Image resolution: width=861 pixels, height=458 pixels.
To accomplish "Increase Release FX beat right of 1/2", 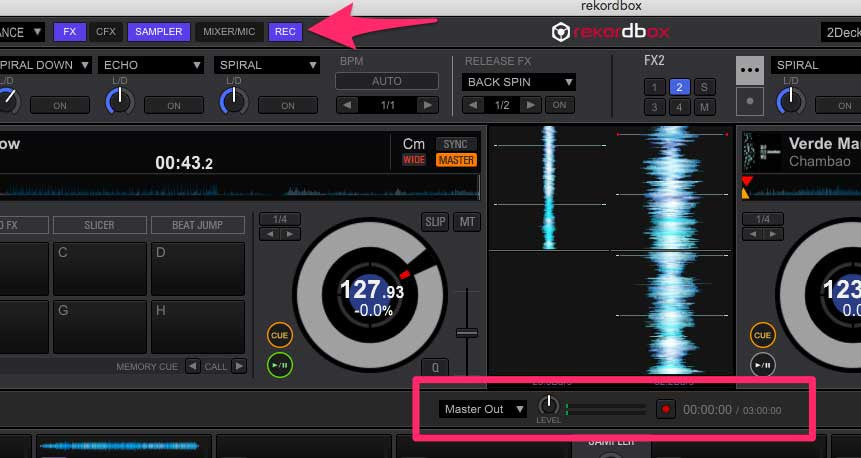I will click(x=530, y=105).
